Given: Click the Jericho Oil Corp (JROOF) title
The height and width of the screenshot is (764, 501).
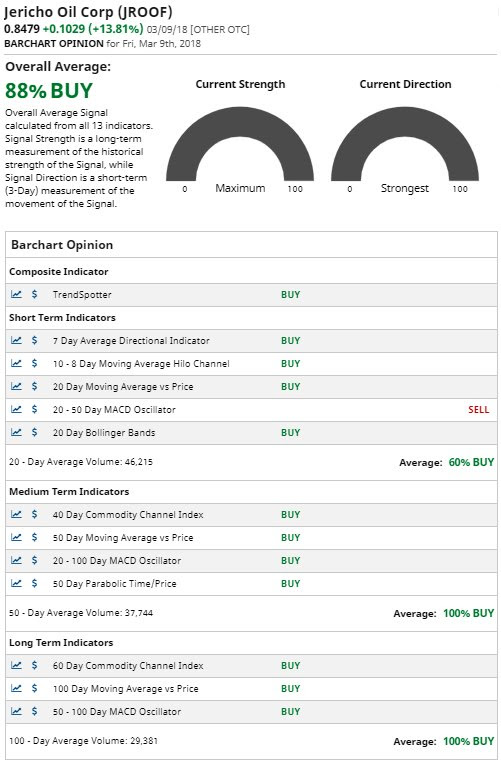Looking at the screenshot, I should point(88,12).
